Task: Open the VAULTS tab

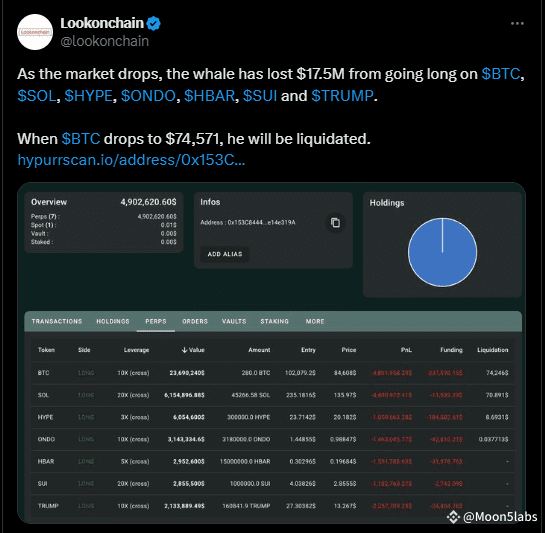Action: tap(234, 321)
